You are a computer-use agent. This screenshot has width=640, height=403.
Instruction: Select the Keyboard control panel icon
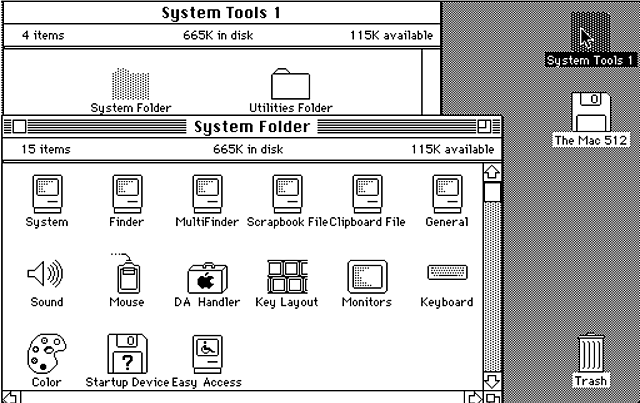point(448,272)
